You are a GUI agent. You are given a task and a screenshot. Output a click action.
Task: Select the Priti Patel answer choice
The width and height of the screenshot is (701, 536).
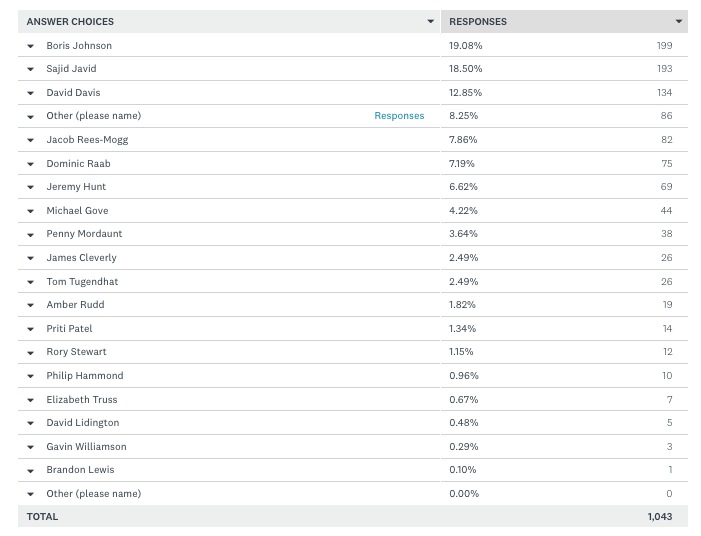click(x=70, y=329)
